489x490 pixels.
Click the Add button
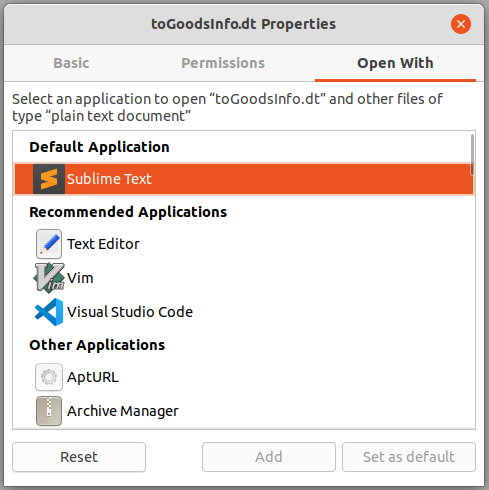pos(269,457)
